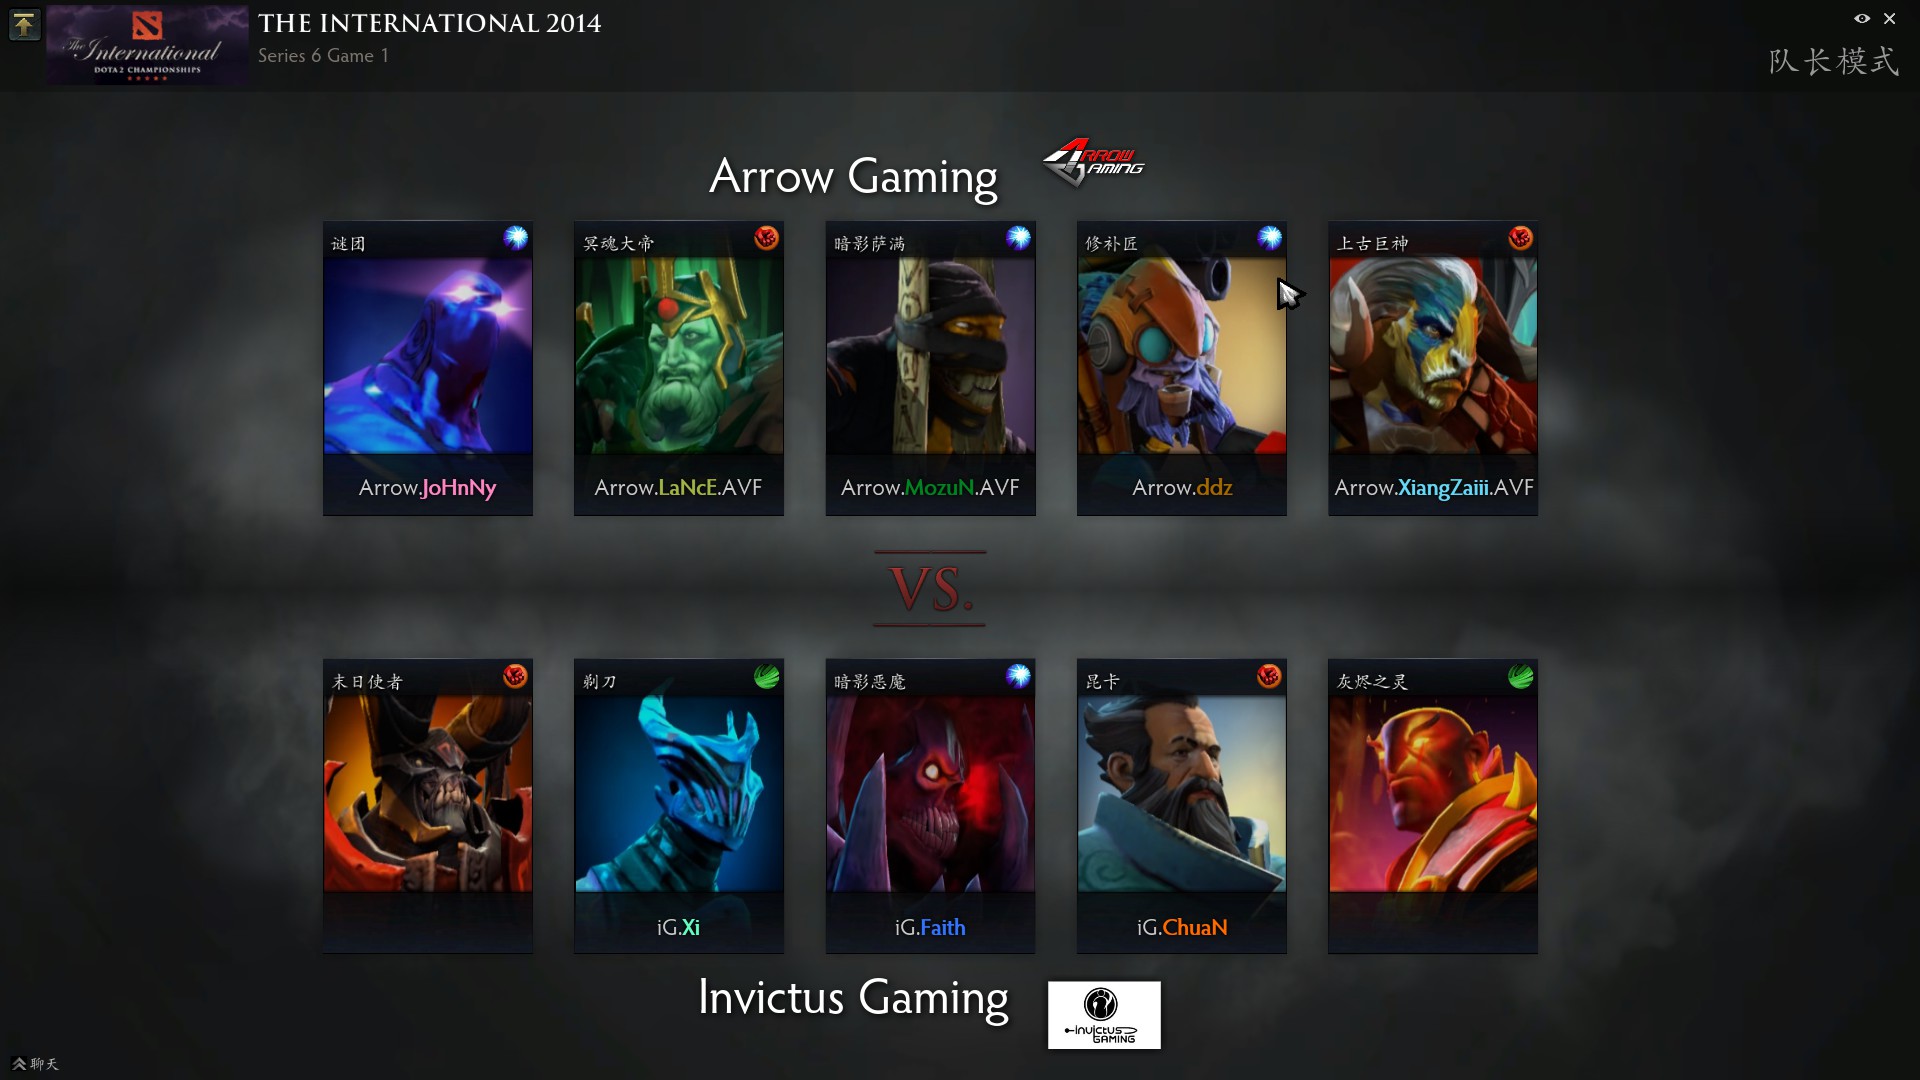Image resolution: width=1920 pixels, height=1080 pixels.
Task: Click the Arrow Gaming team name
Action: coord(853,177)
